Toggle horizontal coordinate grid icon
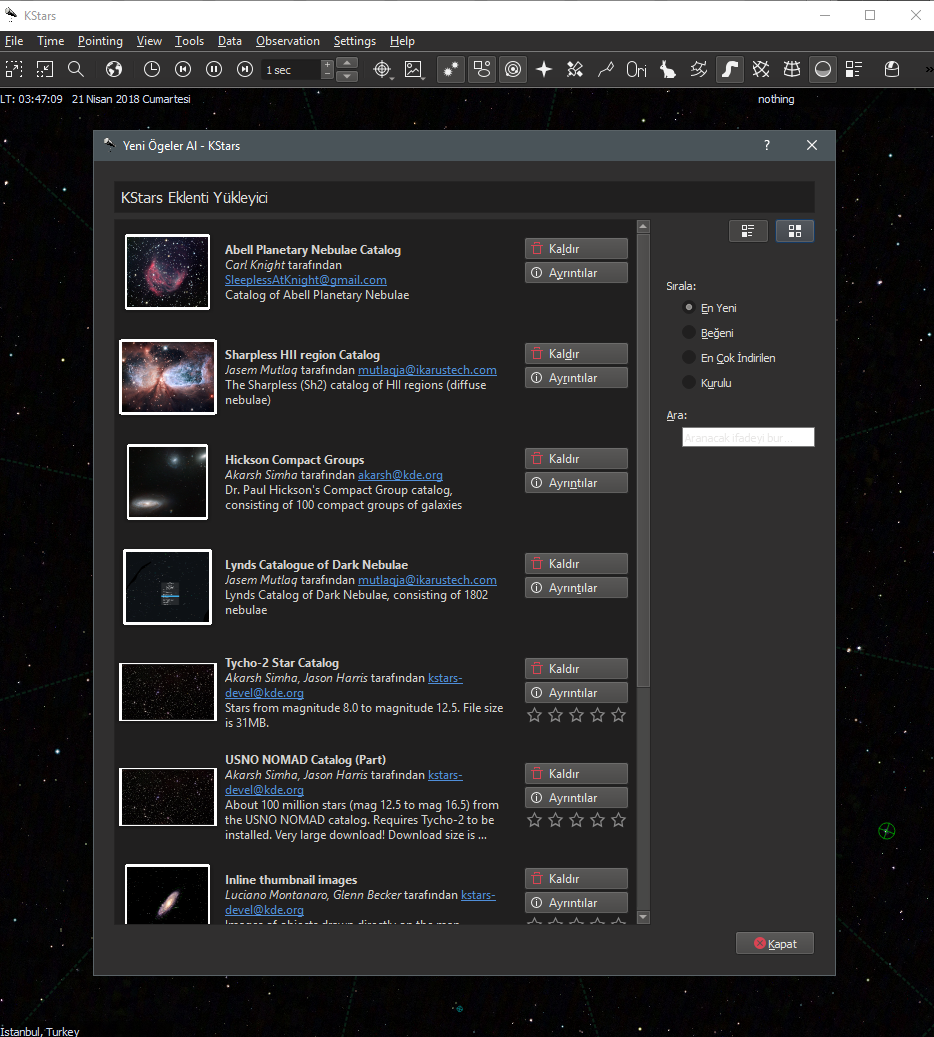The image size is (934, 1037). pos(792,69)
